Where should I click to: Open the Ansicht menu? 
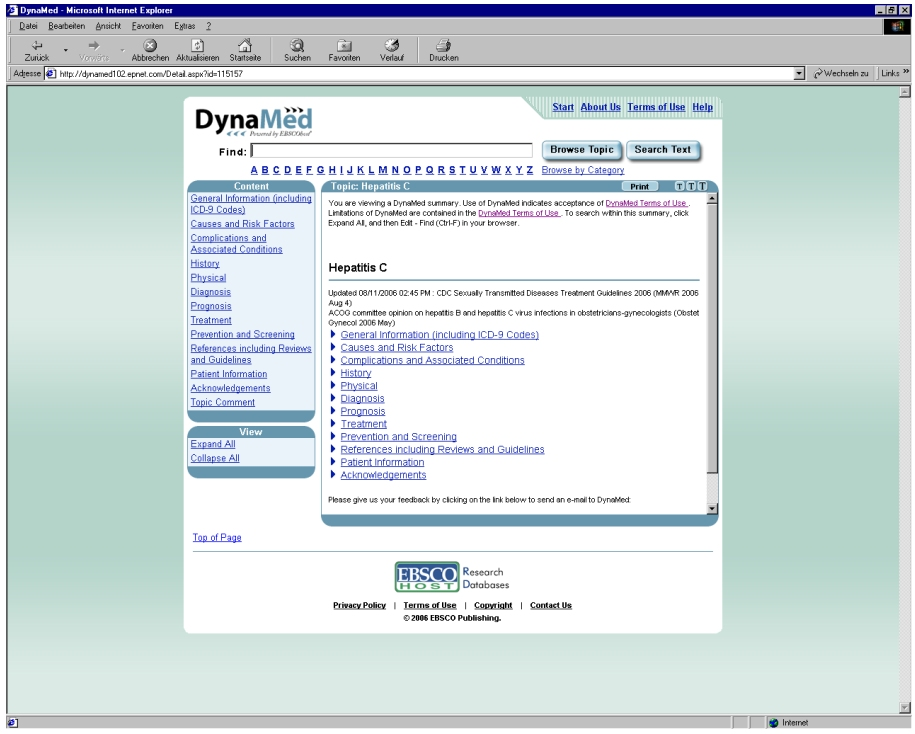tap(109, 26)
